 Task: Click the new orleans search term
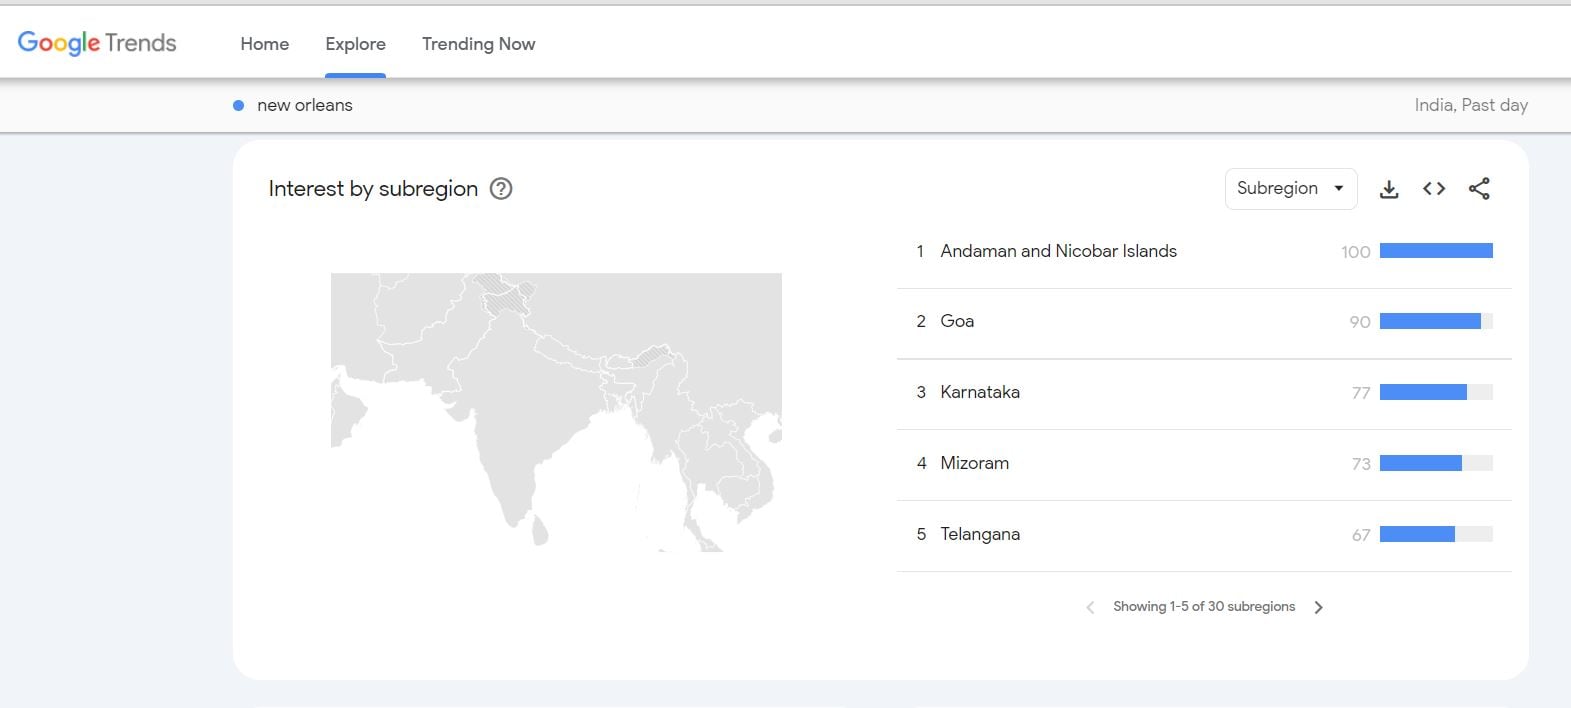[x=304, y=105]
